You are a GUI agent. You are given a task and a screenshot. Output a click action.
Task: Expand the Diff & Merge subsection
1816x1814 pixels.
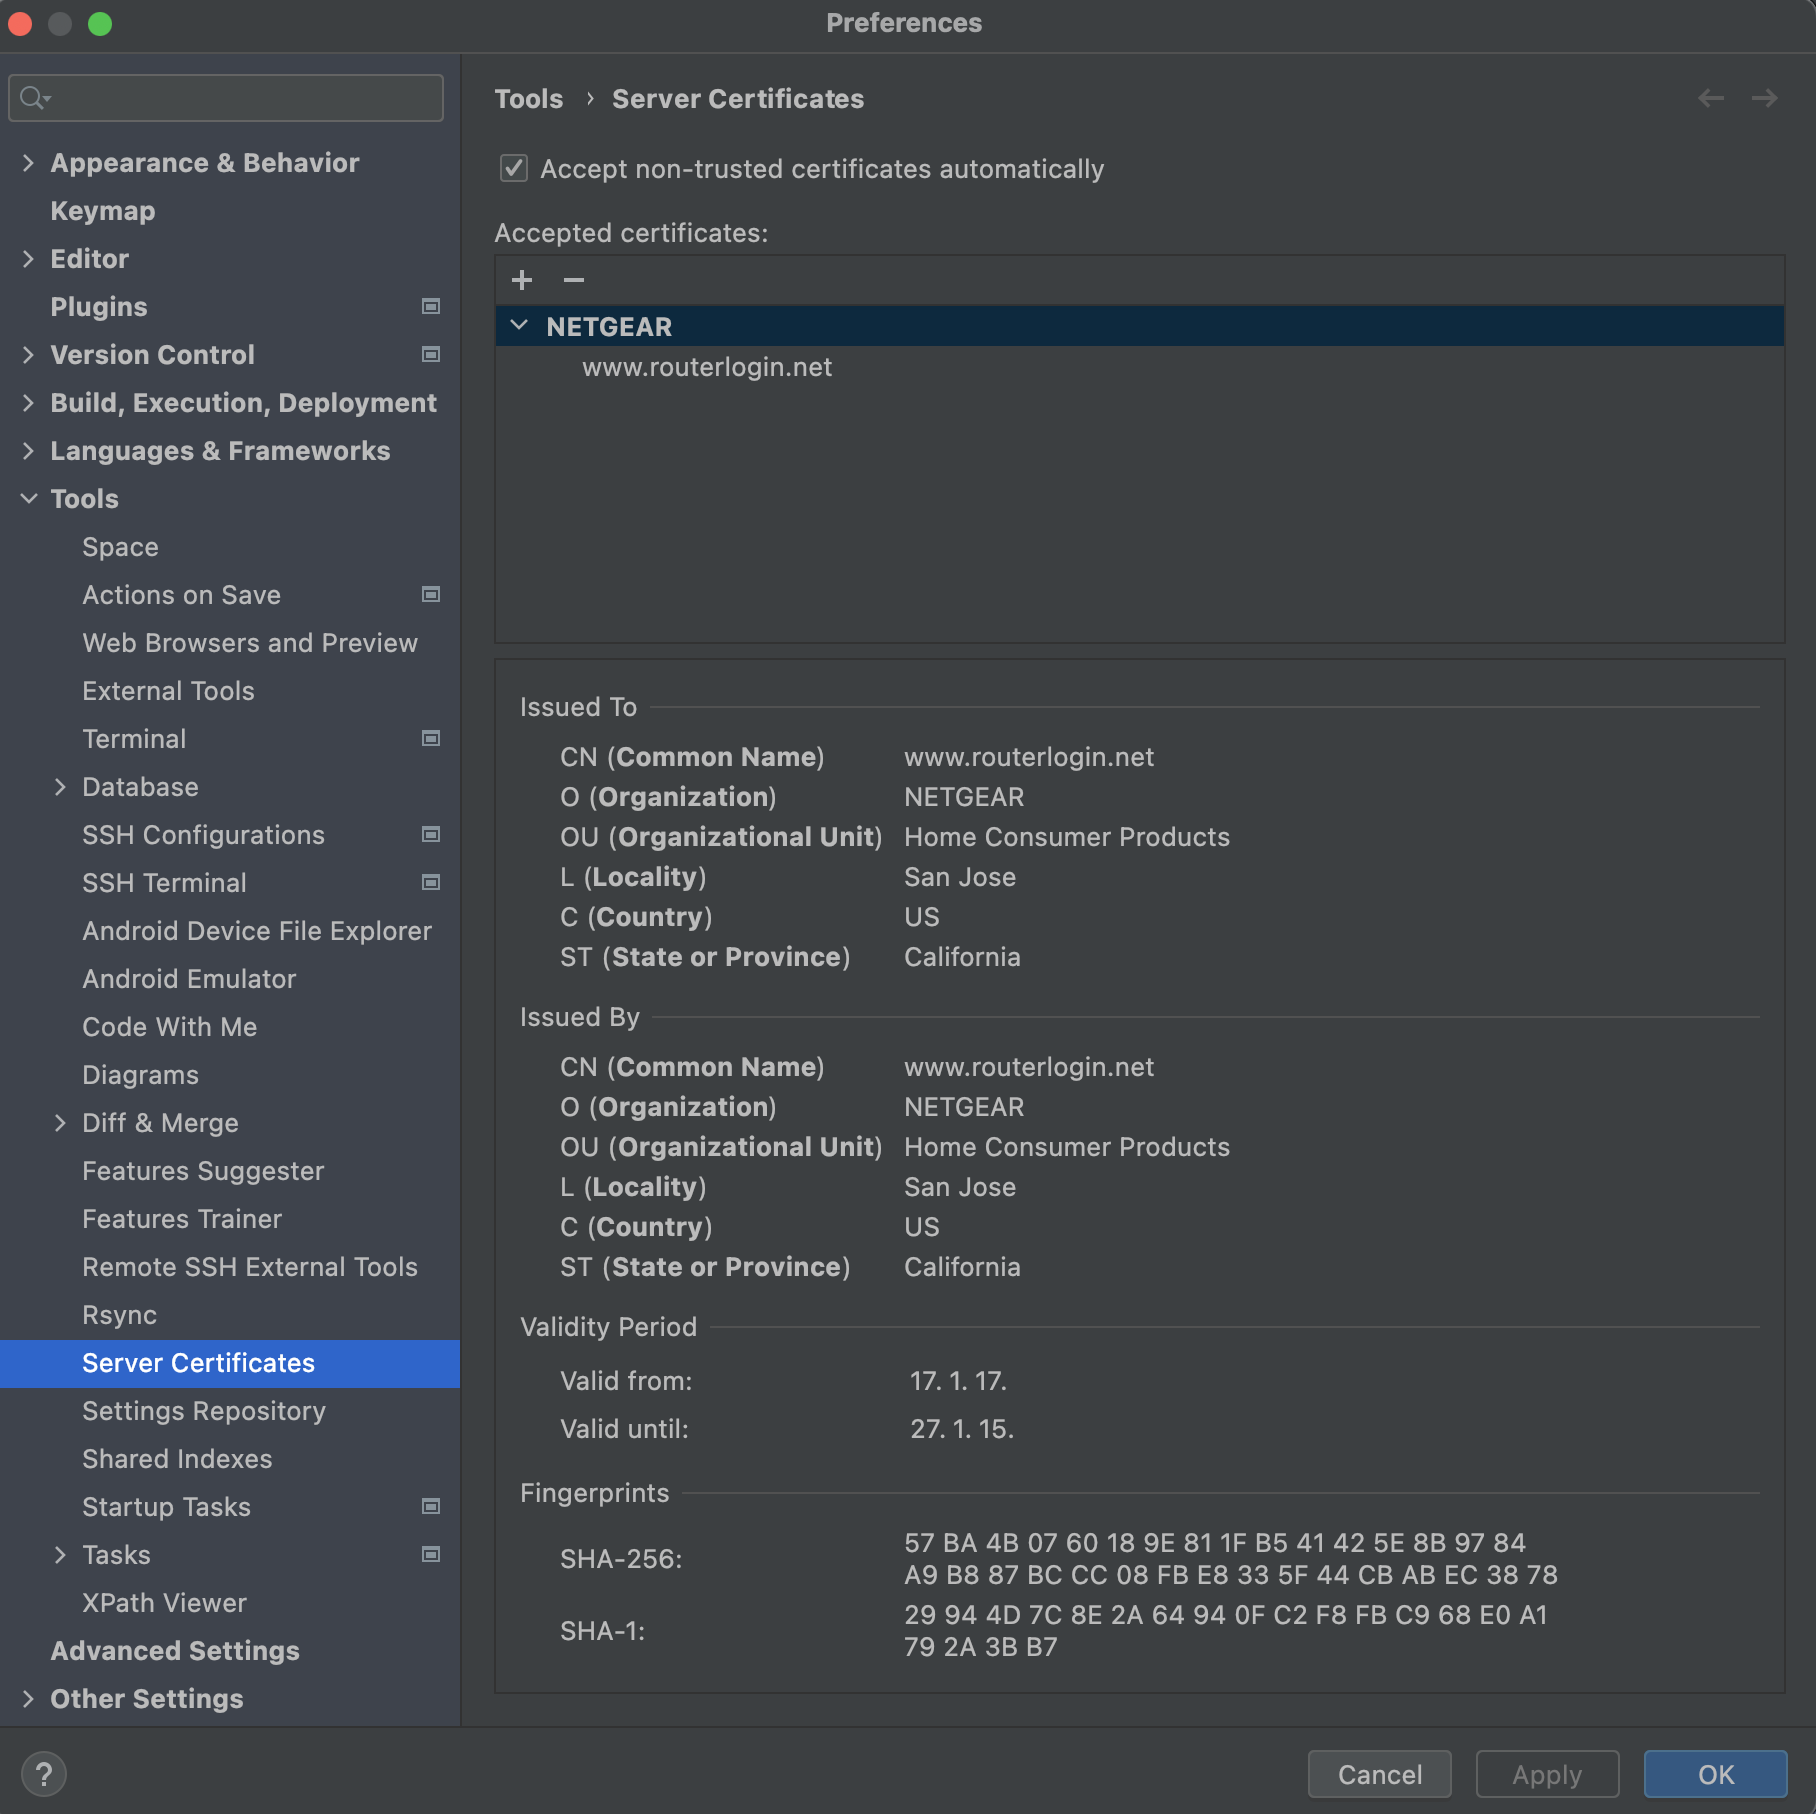pos(60,1122)
